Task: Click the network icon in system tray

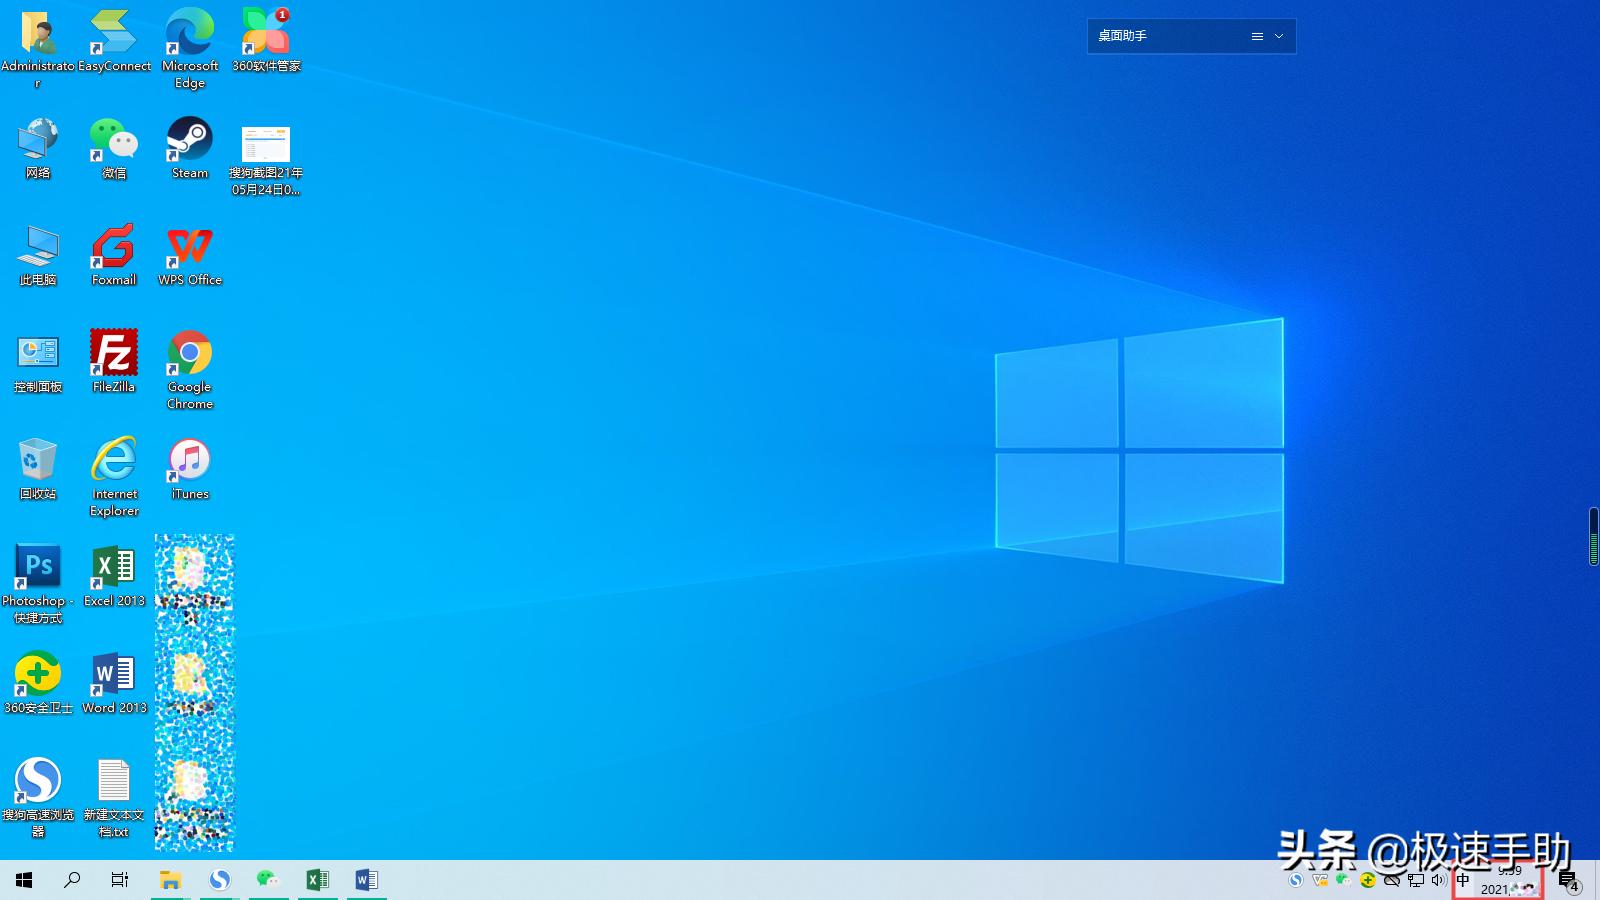Action: tap(1416, 880)
